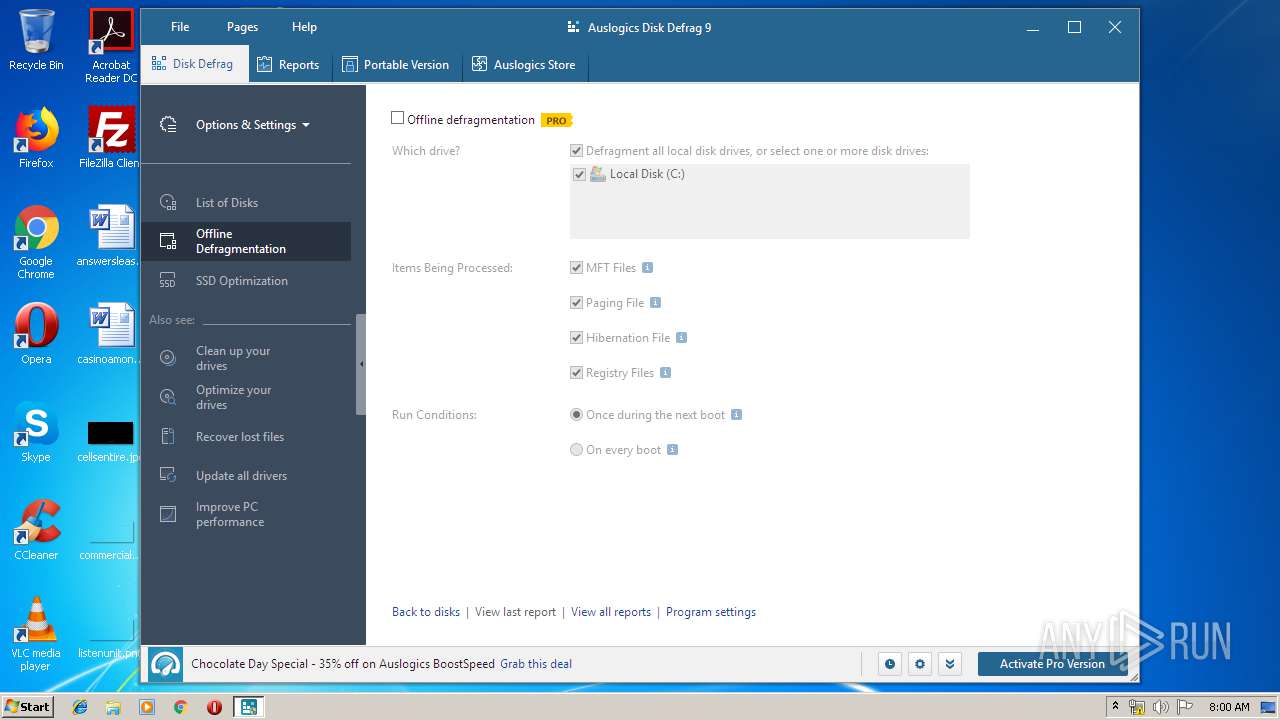Screen dimensions: 1280x720
Task: Click the Activate Pro Version button
Action: 1052,664
